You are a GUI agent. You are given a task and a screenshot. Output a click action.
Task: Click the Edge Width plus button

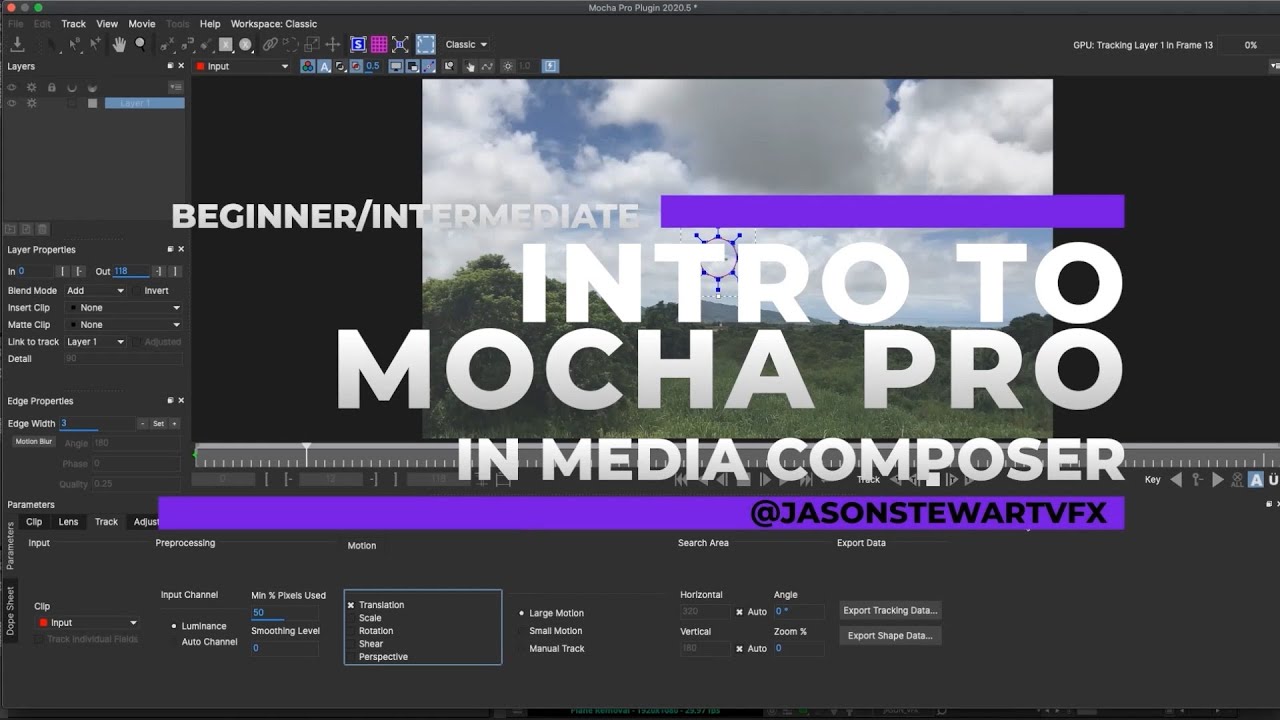[174, 424]
